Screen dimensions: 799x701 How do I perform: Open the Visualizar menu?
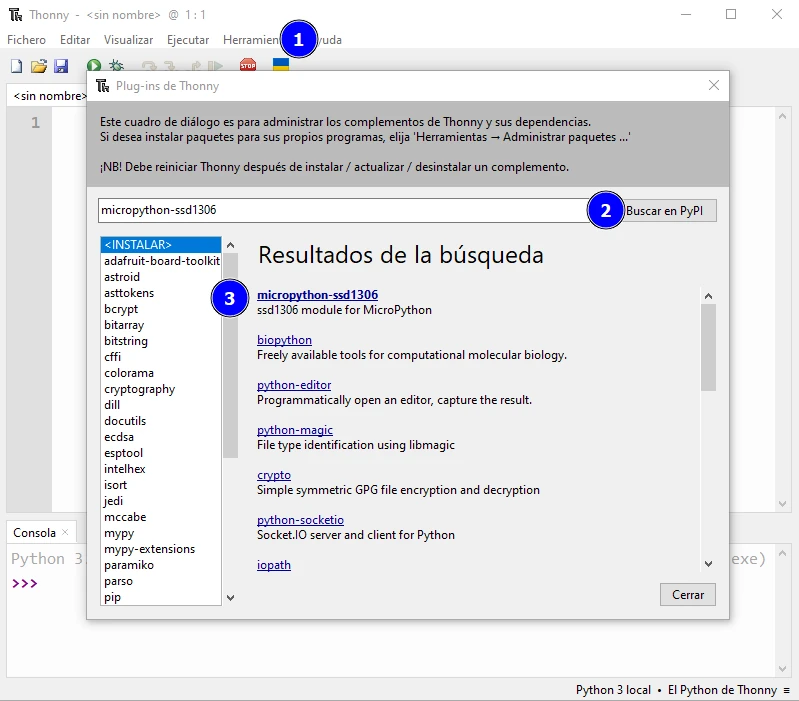pos(128,40)
